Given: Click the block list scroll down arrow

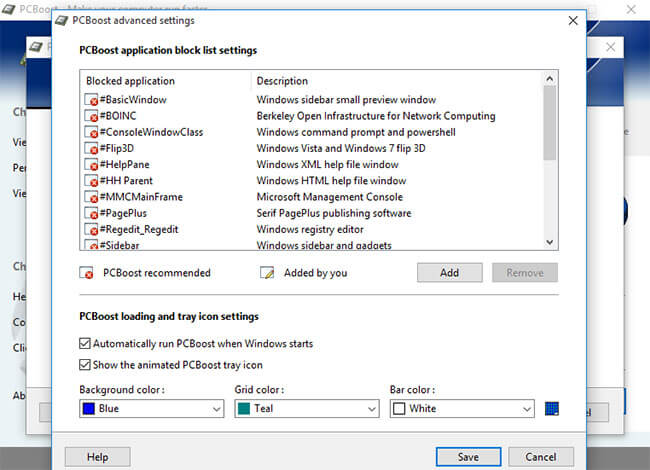Looking at the screenshot, I should point(550,242).
